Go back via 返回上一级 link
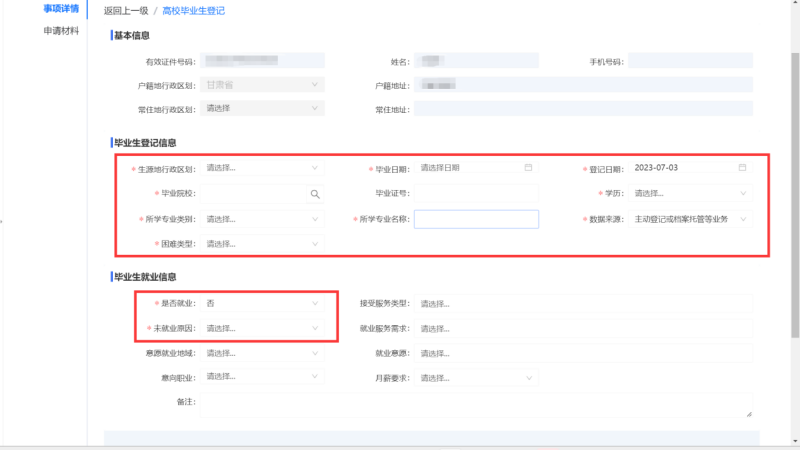Viewport: 800px width, 450px height. click(x=126, y=11)
